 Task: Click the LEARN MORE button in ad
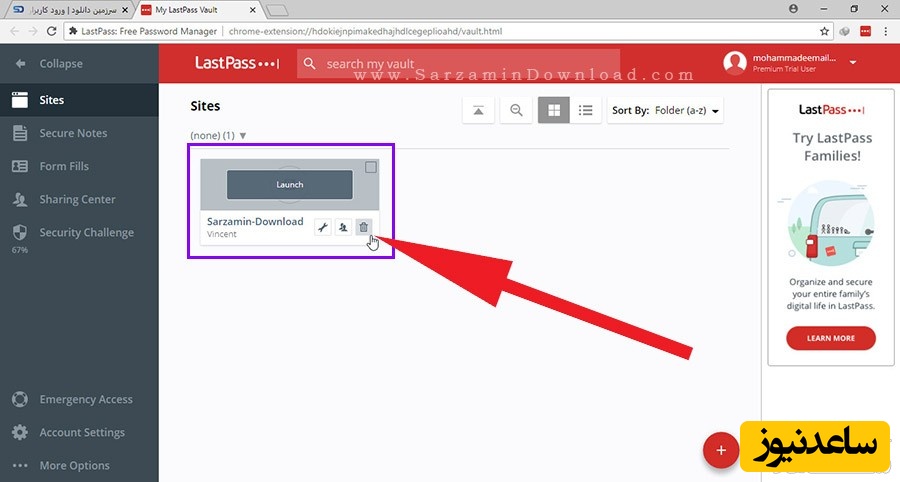(x=830, y=338)
